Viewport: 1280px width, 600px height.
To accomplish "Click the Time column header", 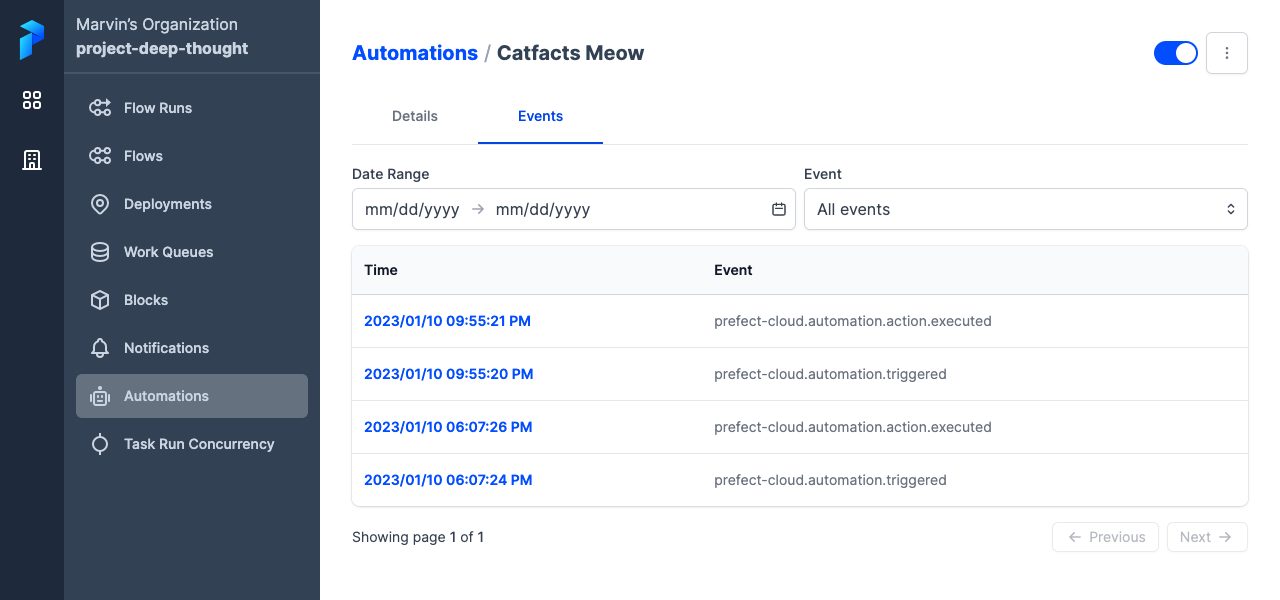I will (x=381, y=270).
